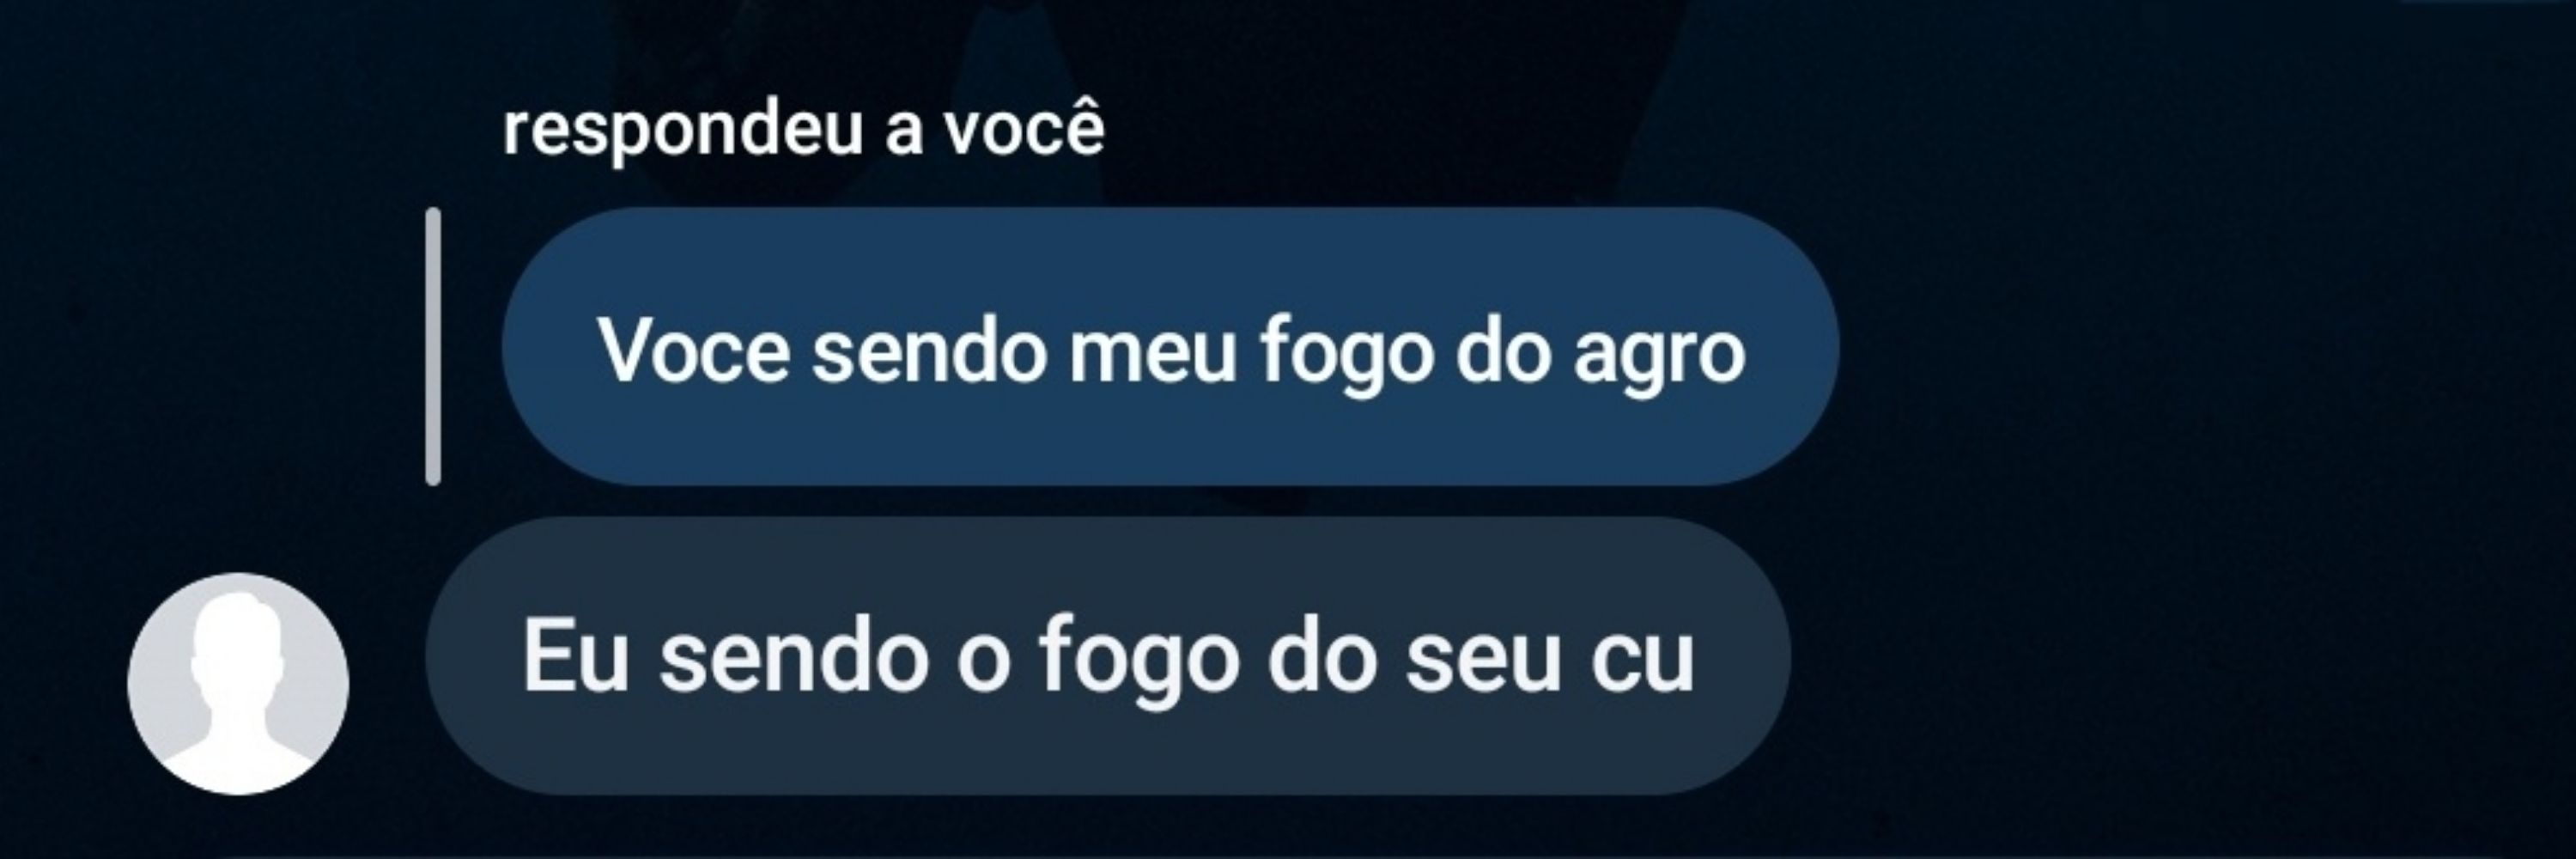Select the quoted message 'Voce sendo meu fogo do agro'
Viewport: 2576px width, 859px height.
pos(1170,346)
